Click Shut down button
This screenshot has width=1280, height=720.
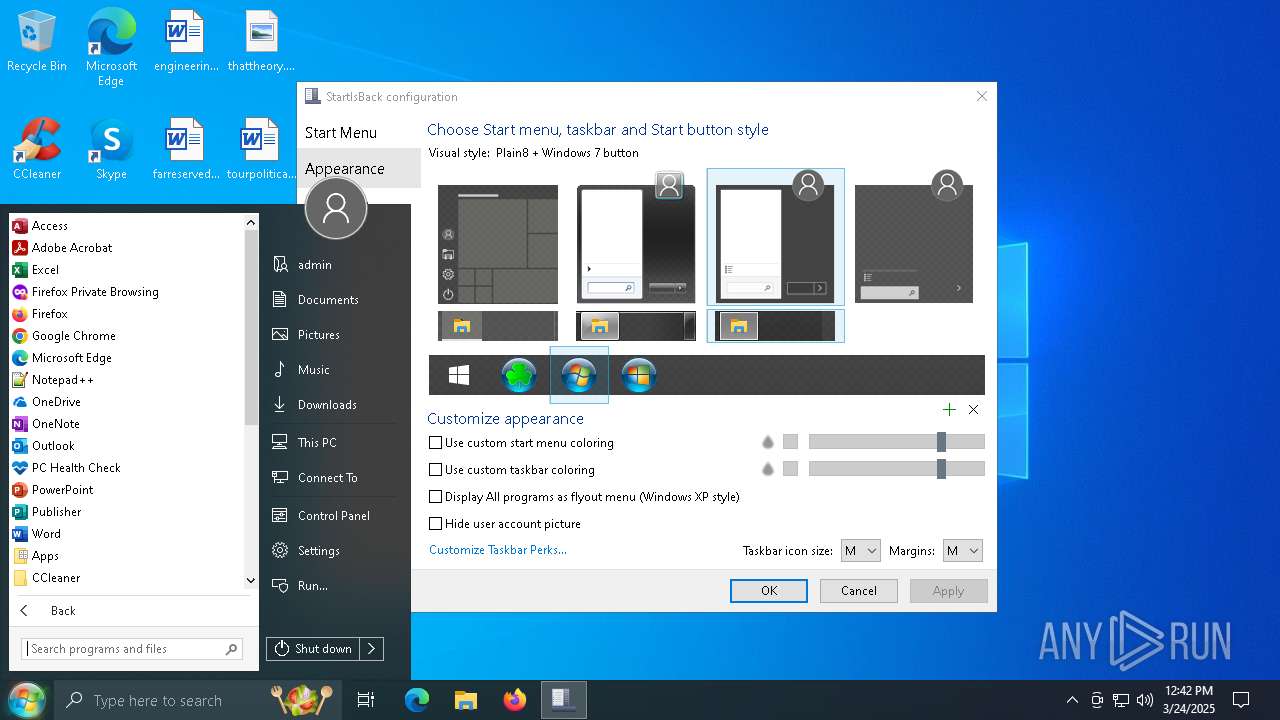click(x=314, y=649)
